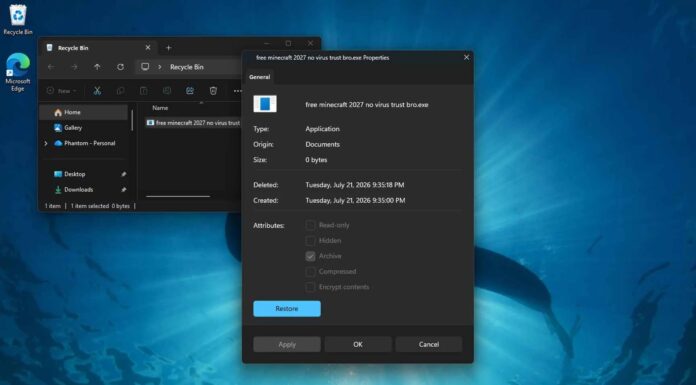Screen dimensions: 696x385
Task: Click the 'Documents' origin value
Action: [322, 144]
